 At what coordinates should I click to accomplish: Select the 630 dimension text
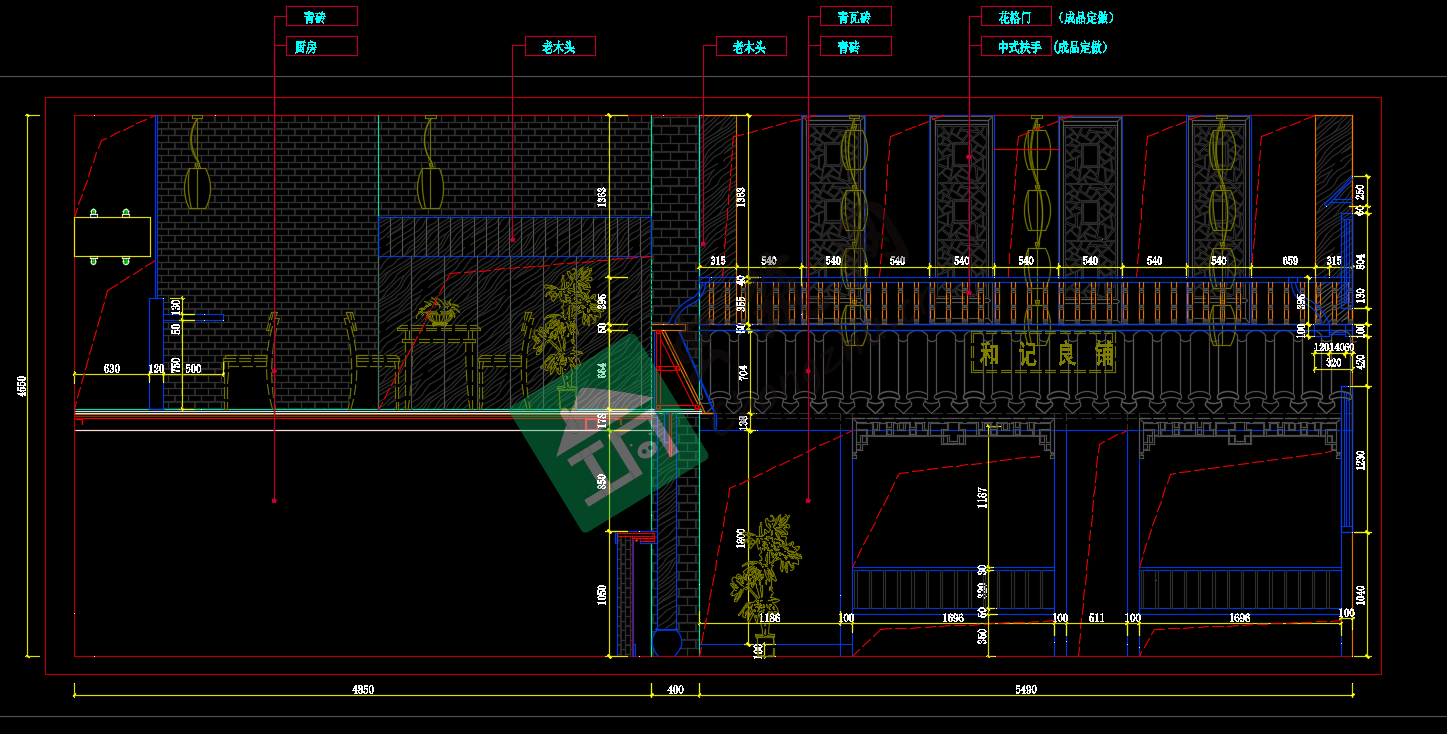[x=112, y=369]
